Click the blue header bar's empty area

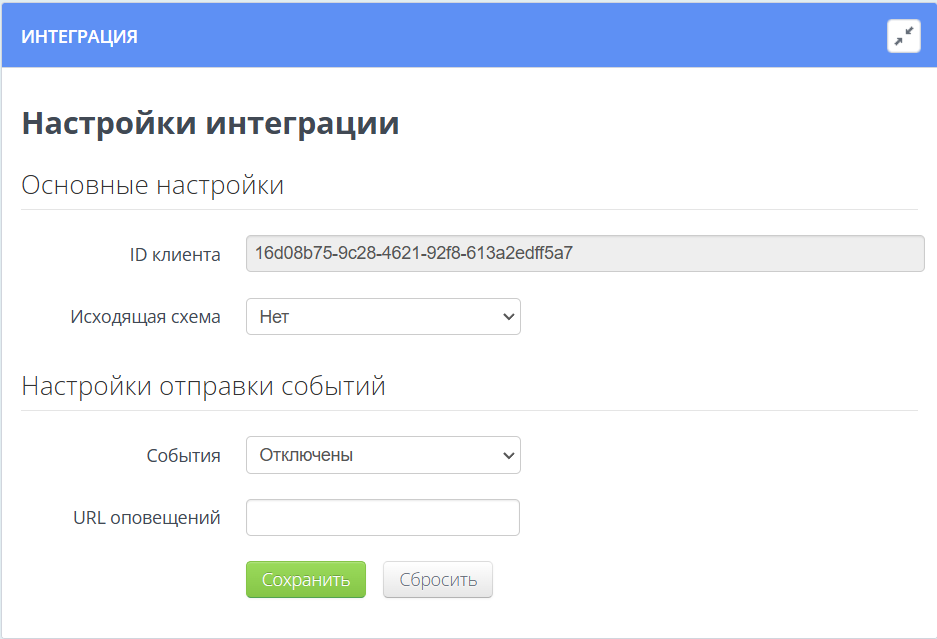500,36
